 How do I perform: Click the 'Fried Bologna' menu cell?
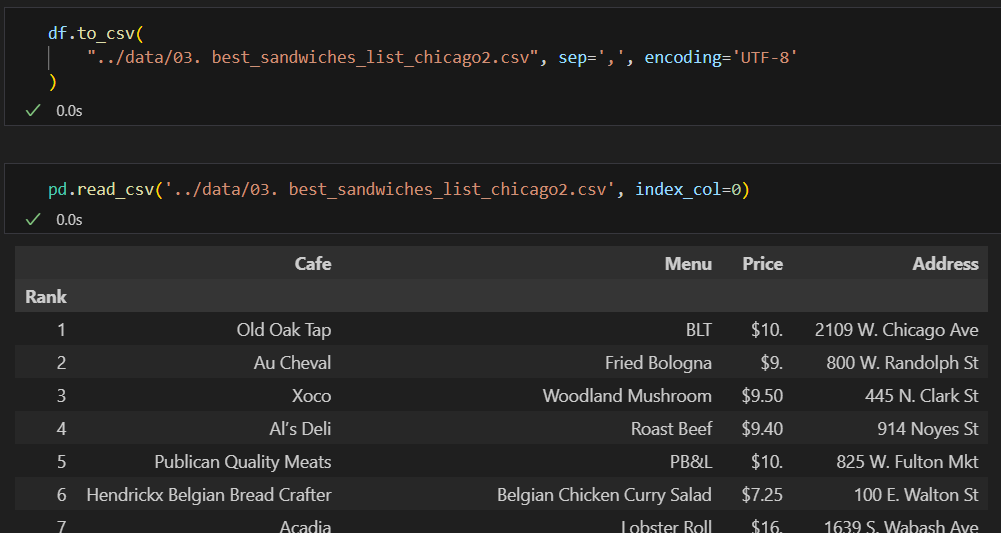(658, 363)
